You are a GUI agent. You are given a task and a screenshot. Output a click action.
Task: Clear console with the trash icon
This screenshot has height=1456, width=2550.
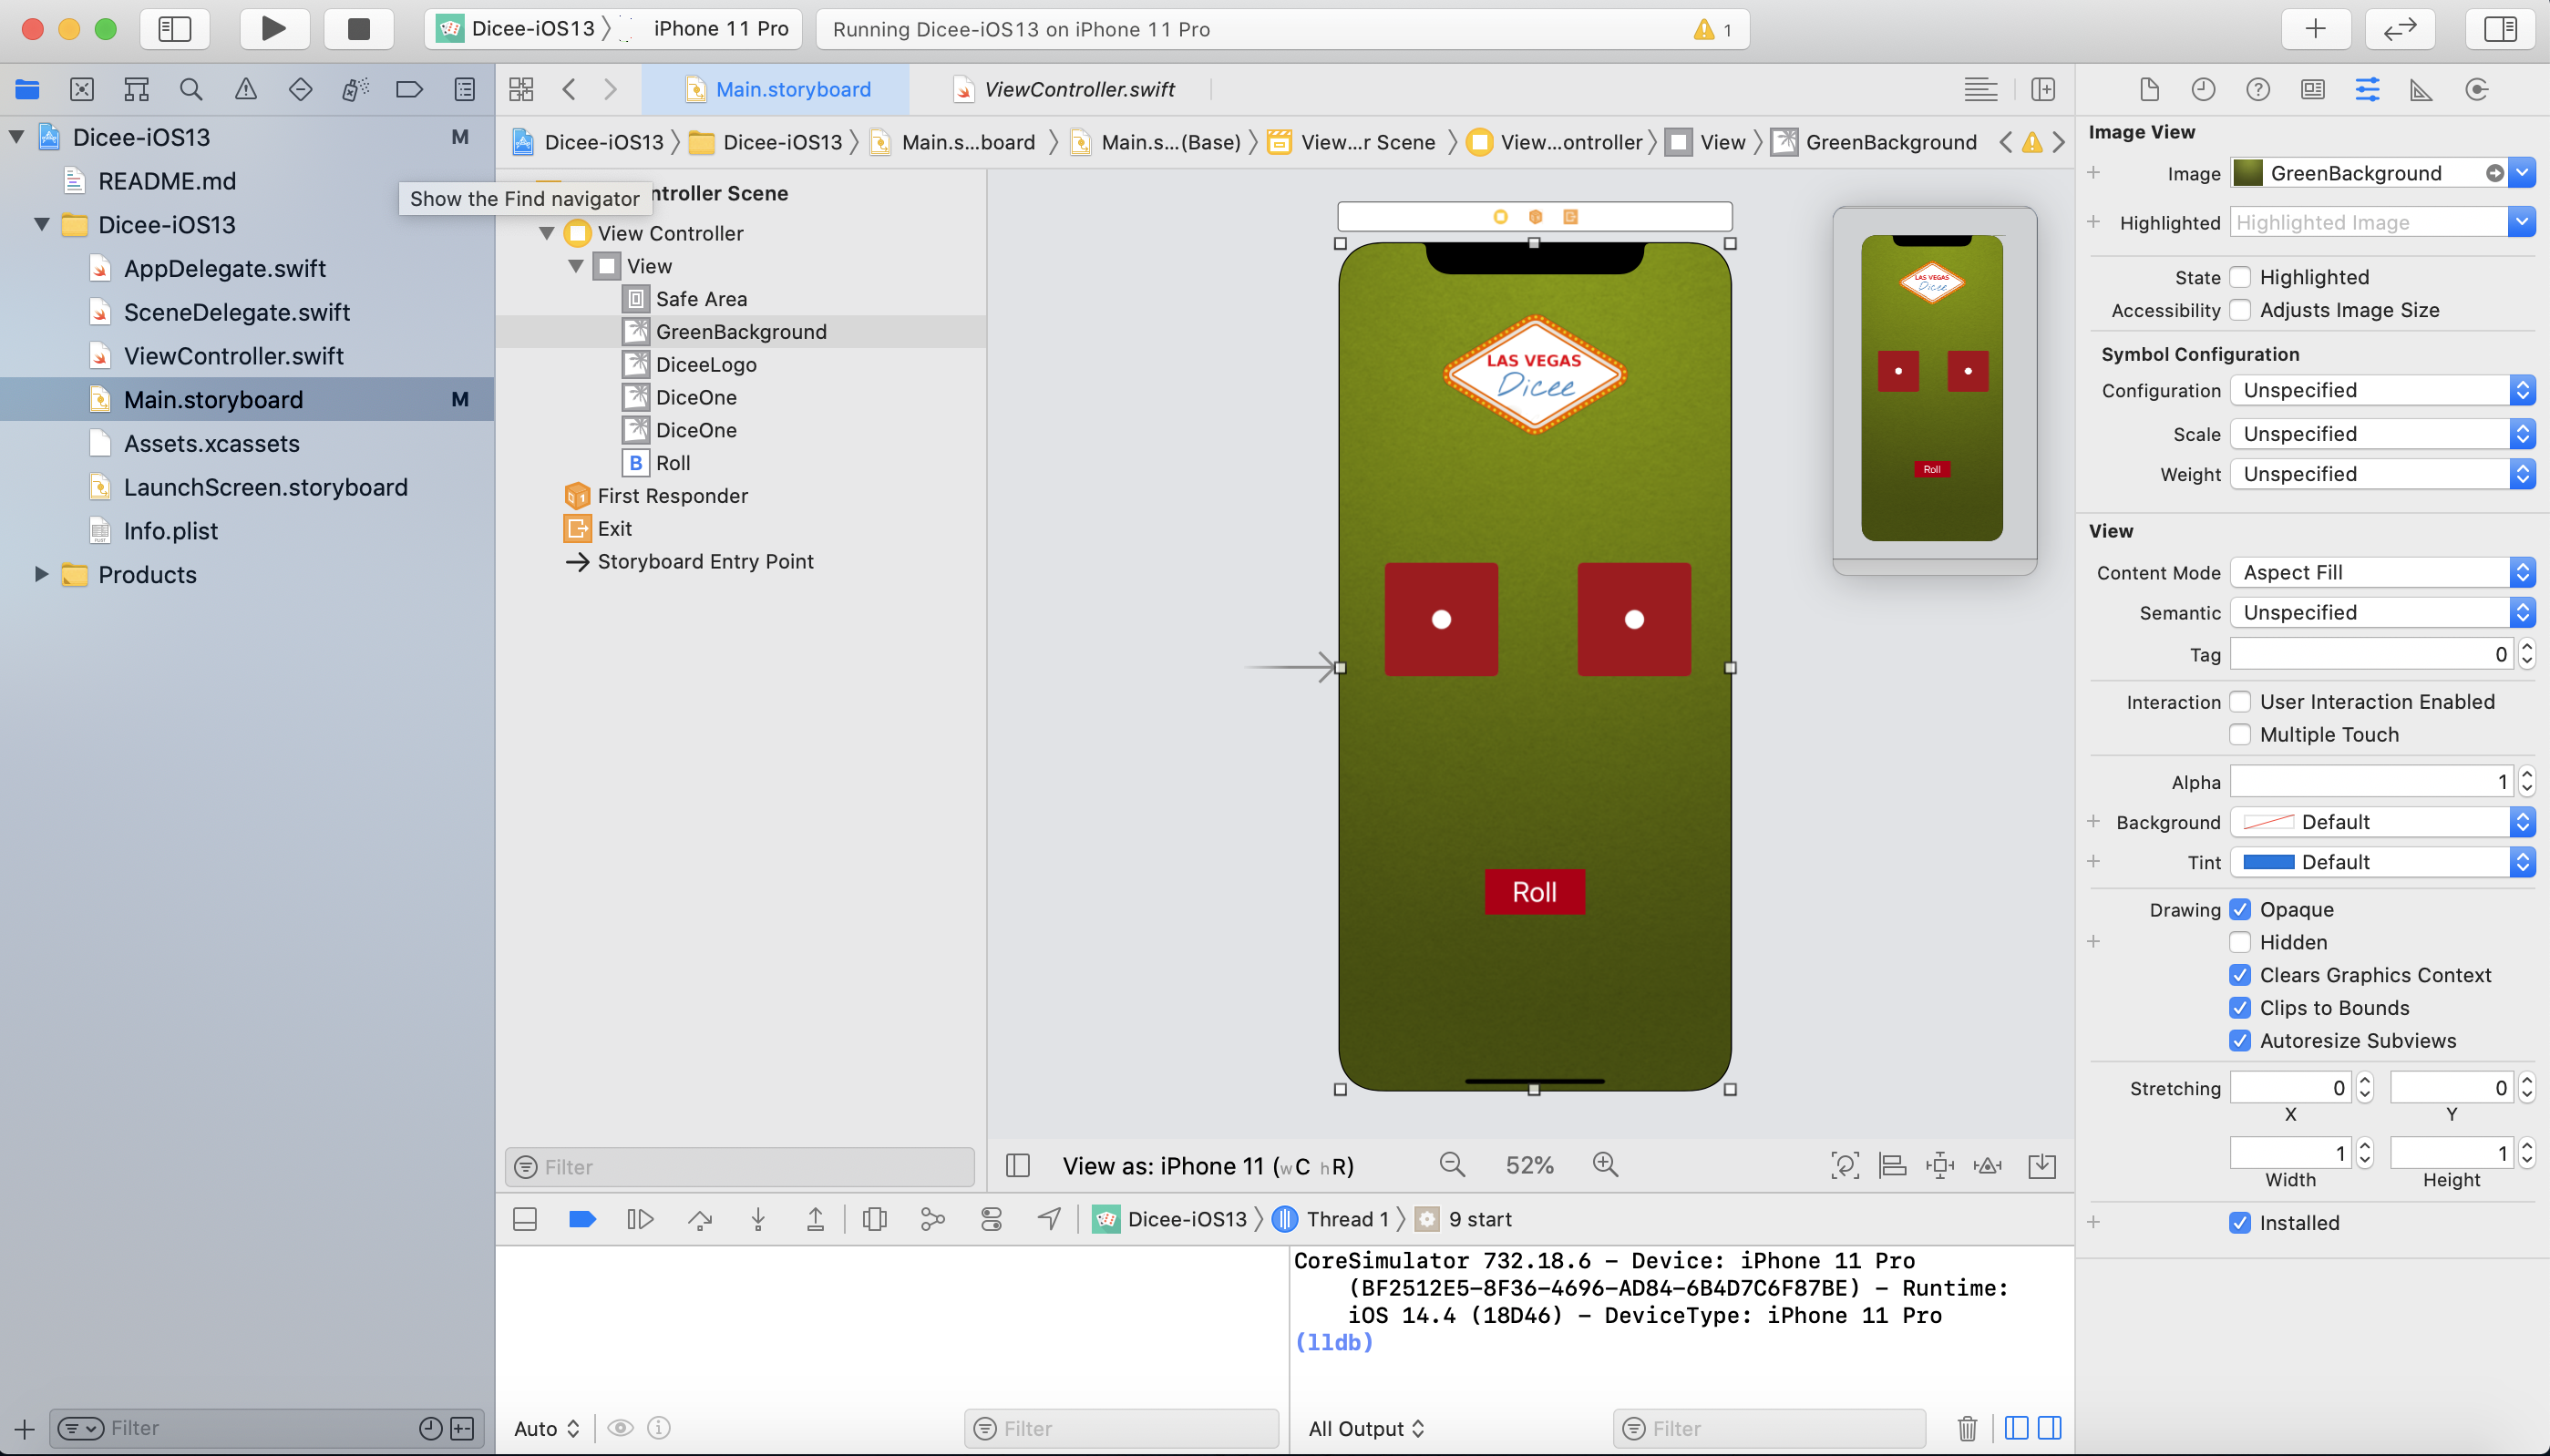1967,1428
